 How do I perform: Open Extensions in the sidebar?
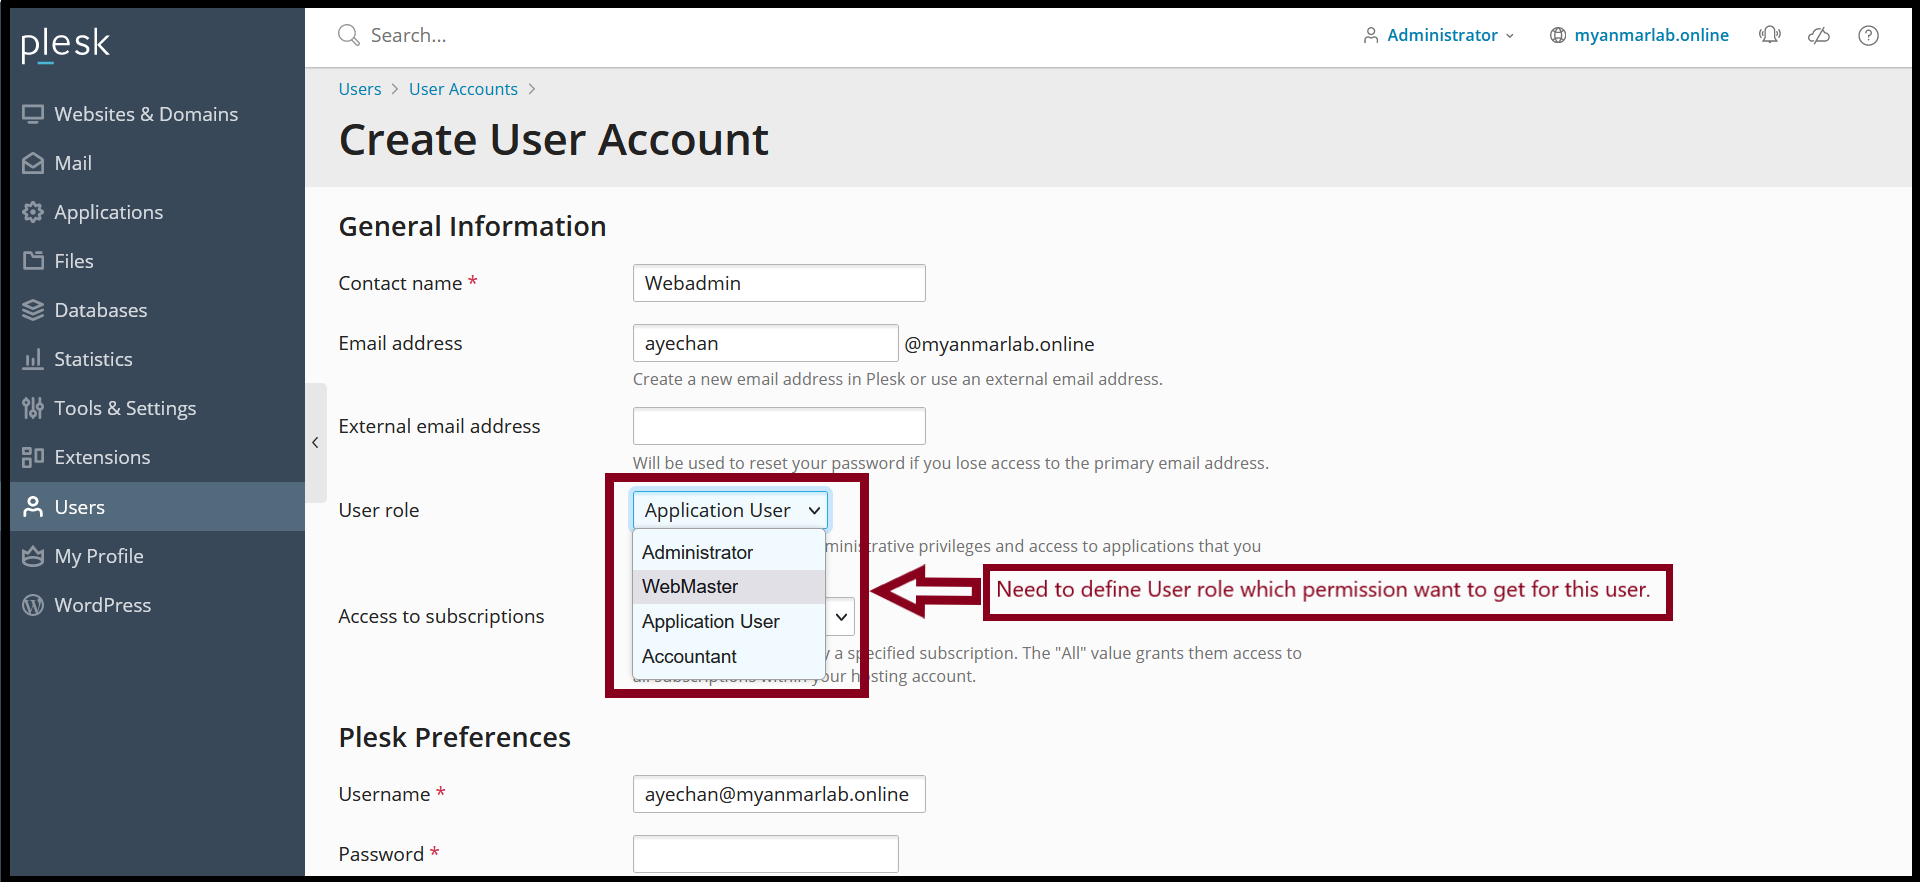102,457
